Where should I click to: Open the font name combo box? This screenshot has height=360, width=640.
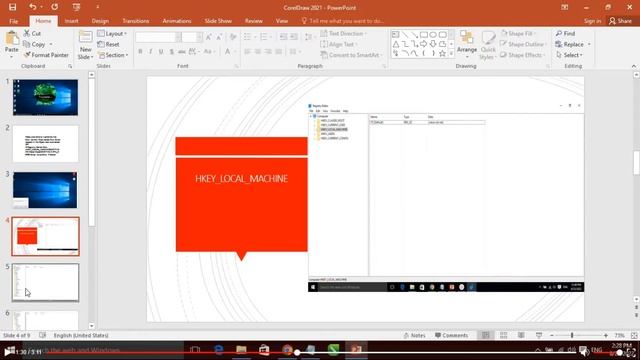click(x=158, y=37)
